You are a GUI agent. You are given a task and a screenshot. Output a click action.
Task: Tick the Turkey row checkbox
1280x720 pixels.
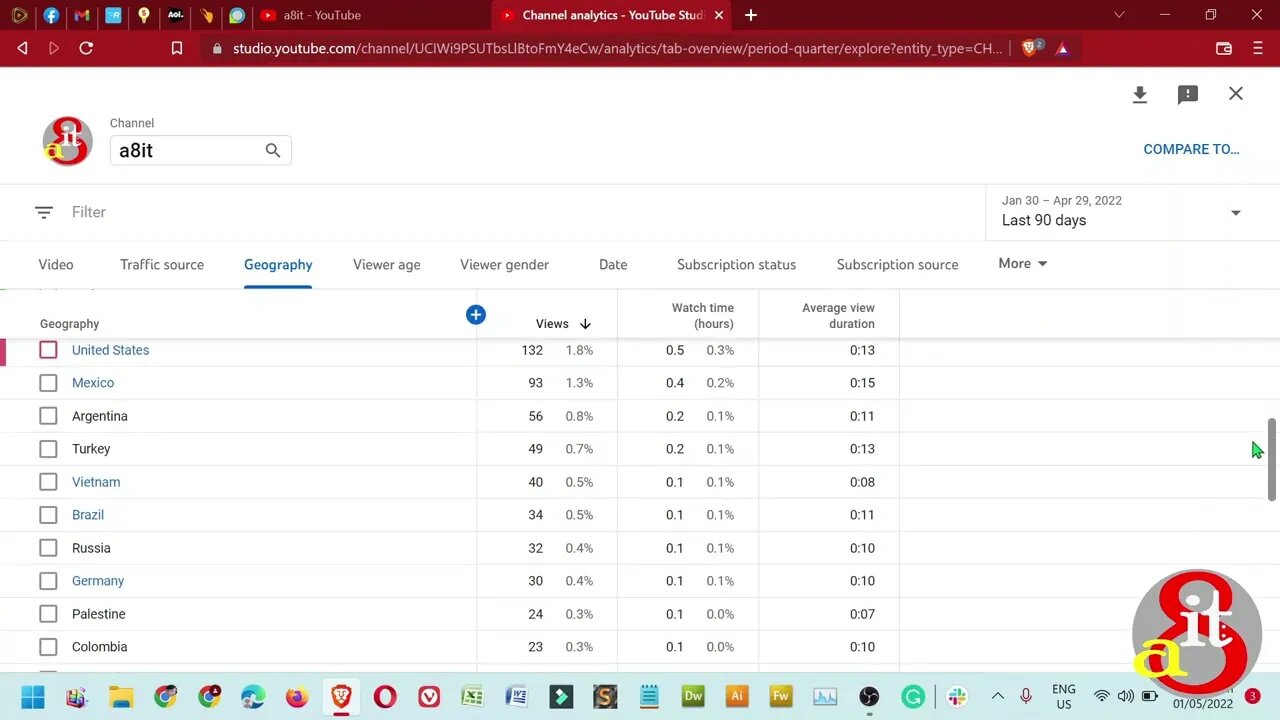(48, 449)
